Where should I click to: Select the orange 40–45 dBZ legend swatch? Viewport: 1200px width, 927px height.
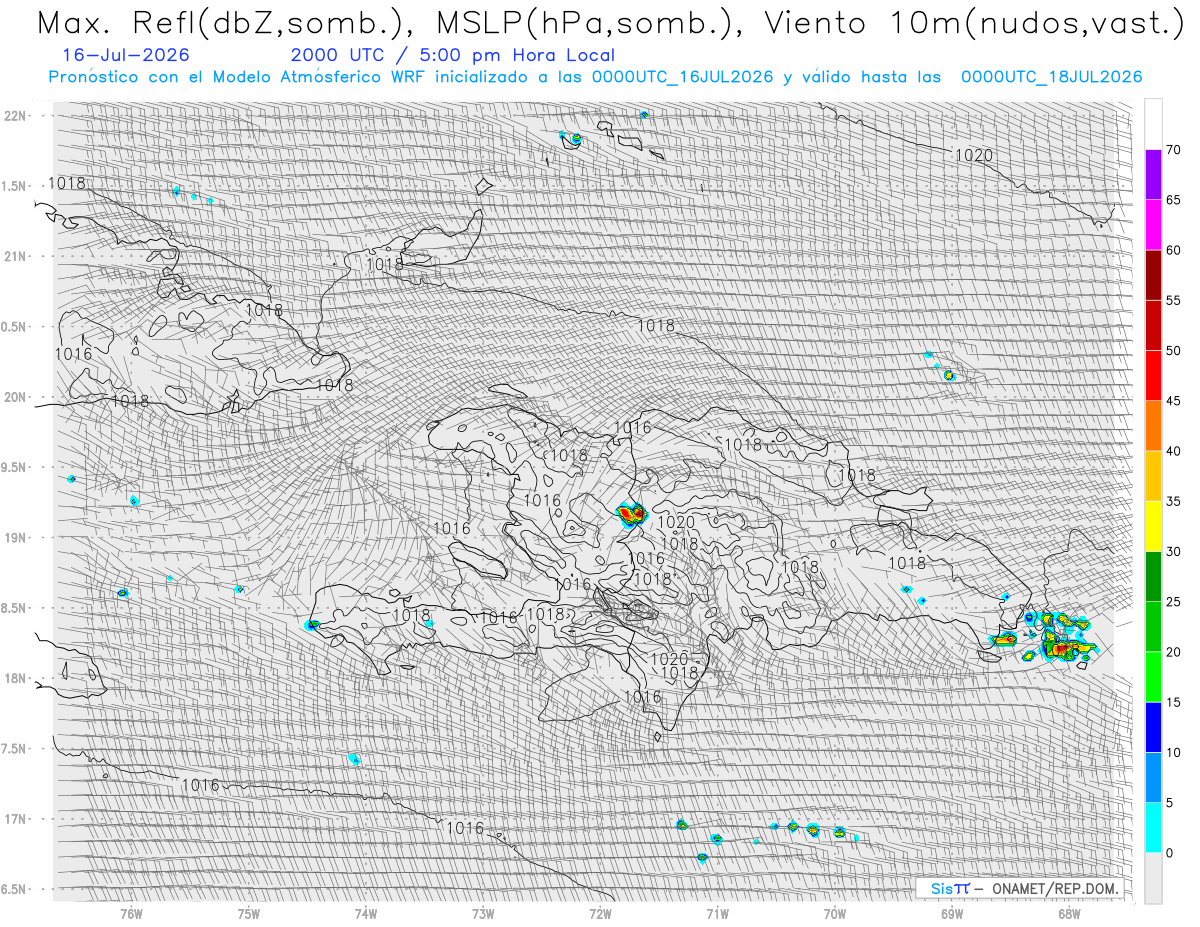pos(1153,426)
